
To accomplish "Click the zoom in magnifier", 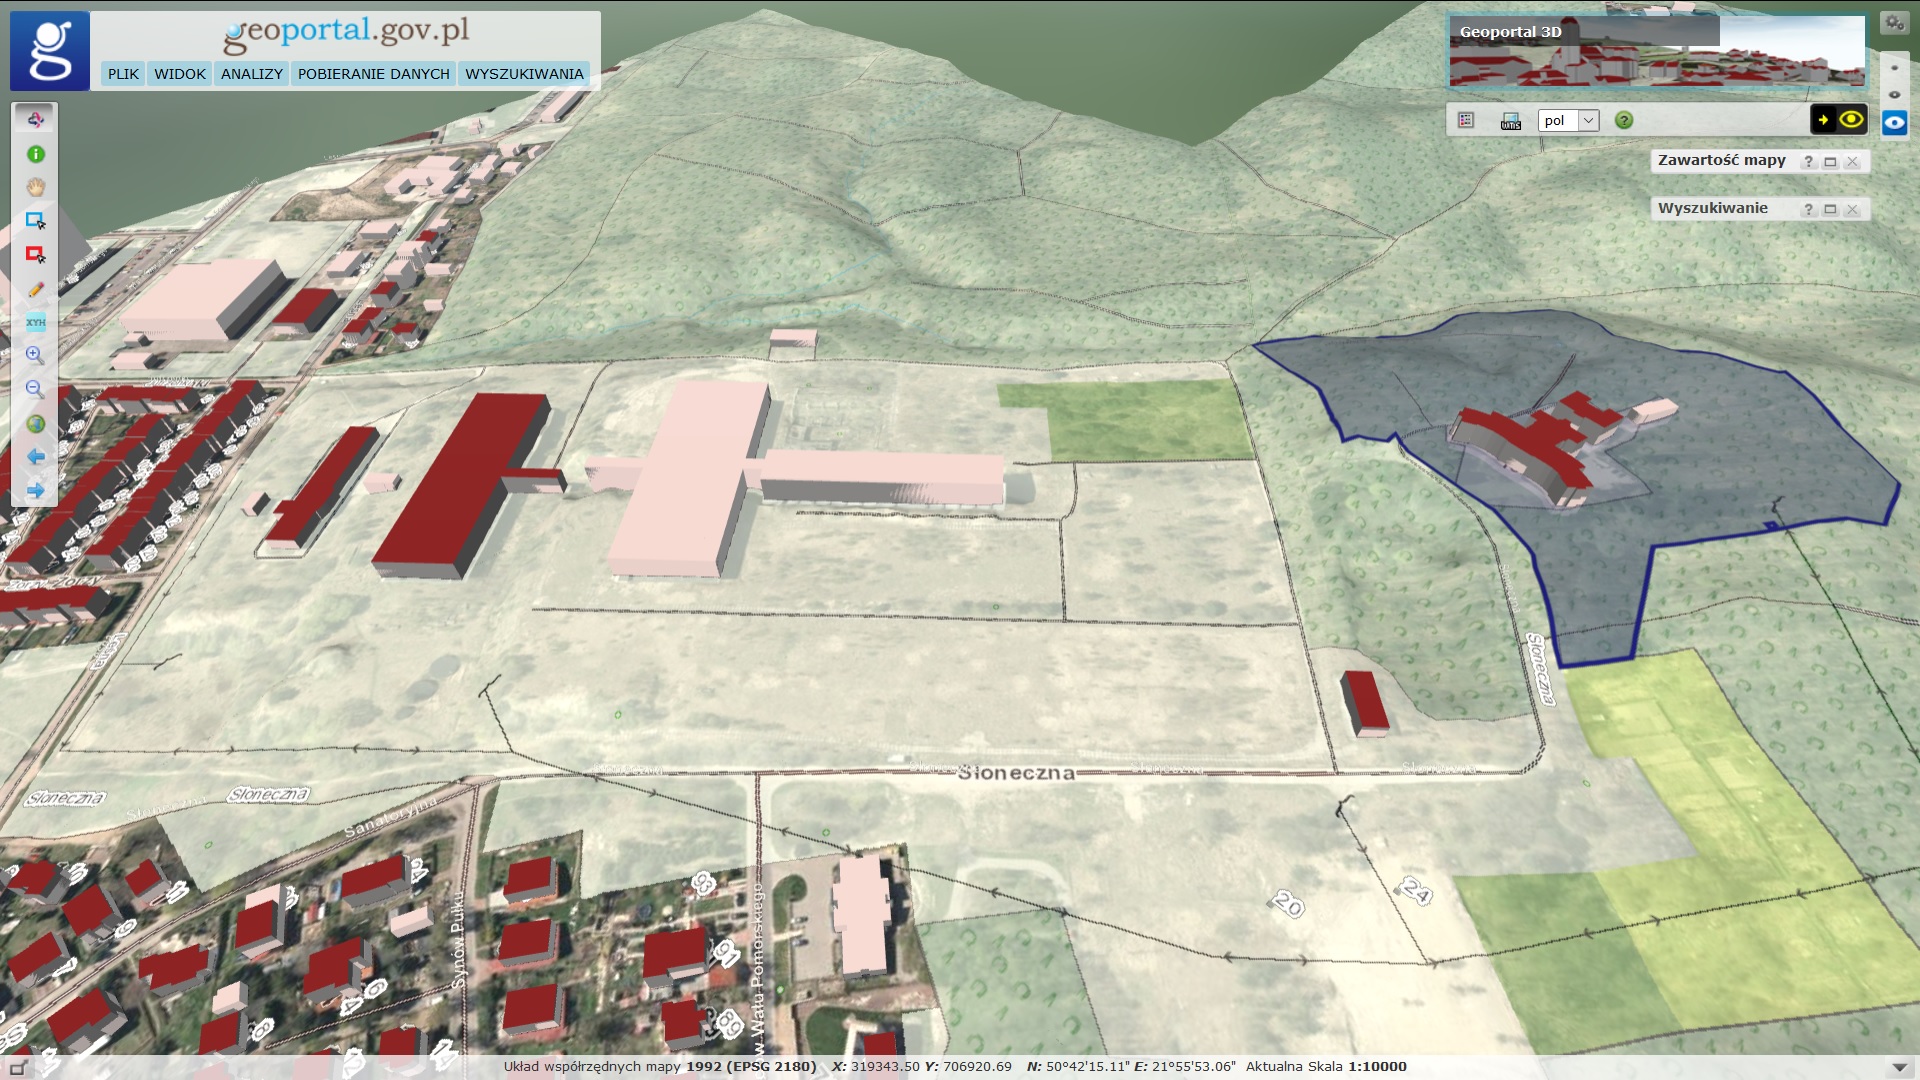I will [x=35, y=355].
